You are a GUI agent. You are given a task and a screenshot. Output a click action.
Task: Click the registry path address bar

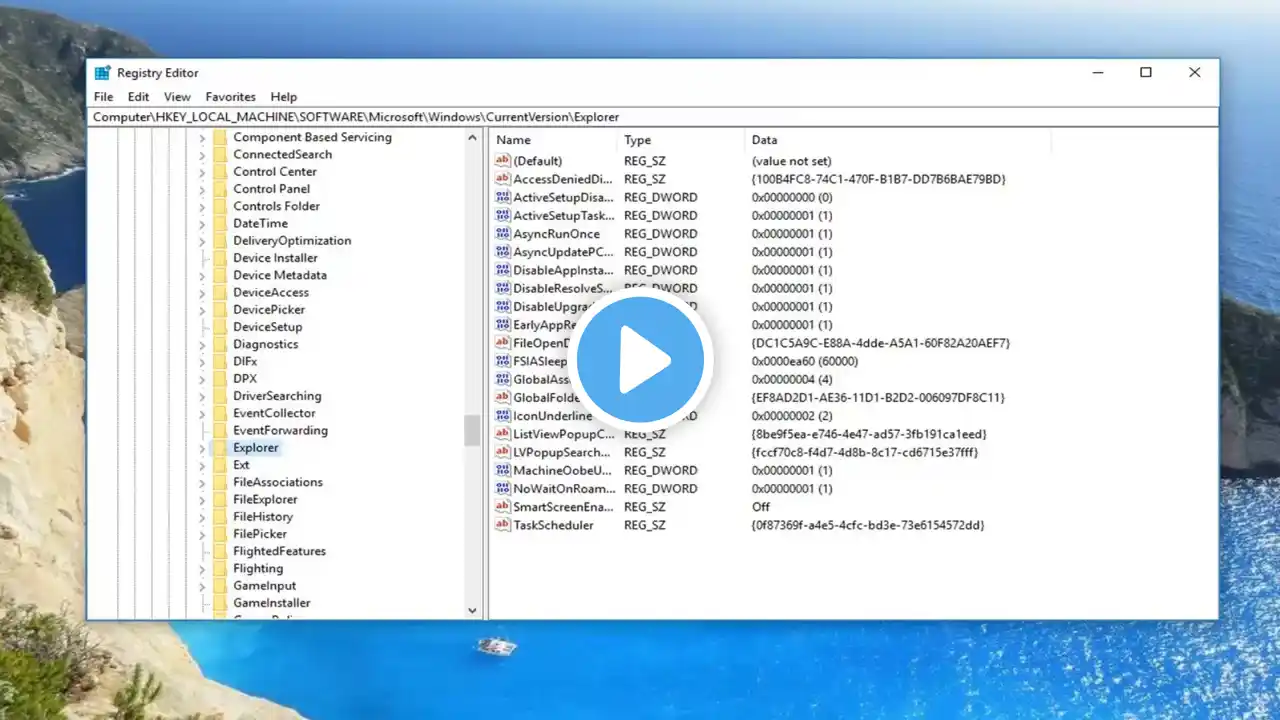click(x=653, y=117)
